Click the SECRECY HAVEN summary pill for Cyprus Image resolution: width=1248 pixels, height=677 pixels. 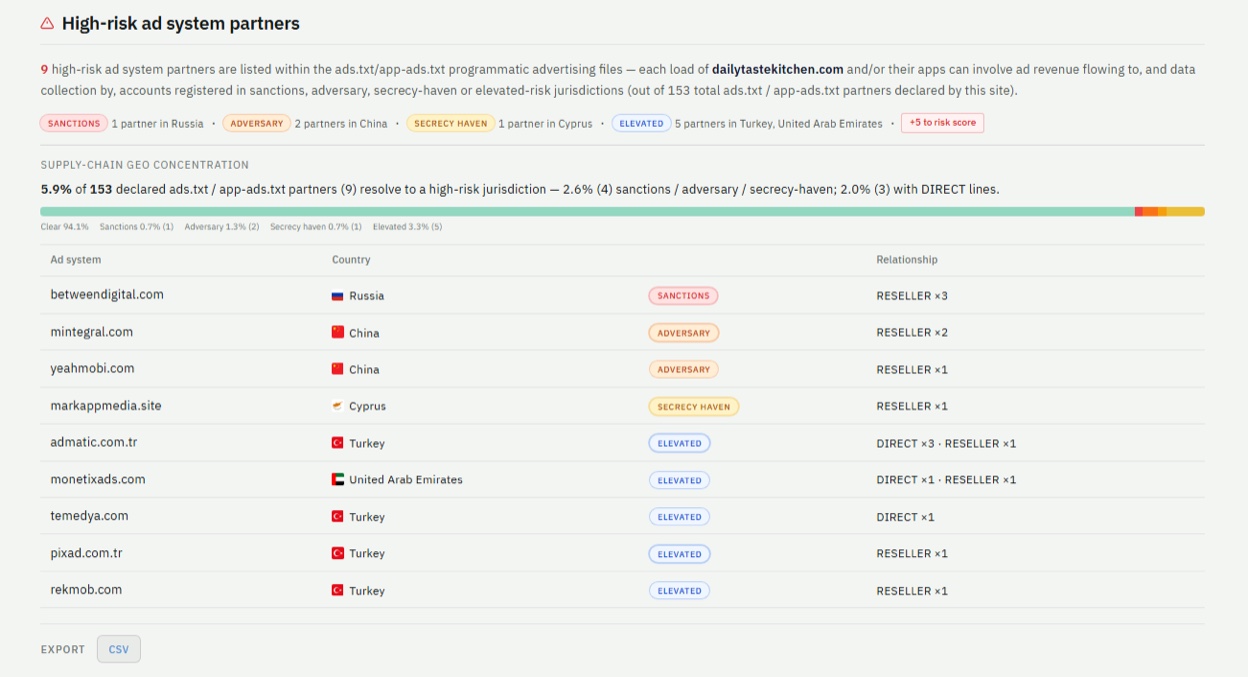[450, 124]
